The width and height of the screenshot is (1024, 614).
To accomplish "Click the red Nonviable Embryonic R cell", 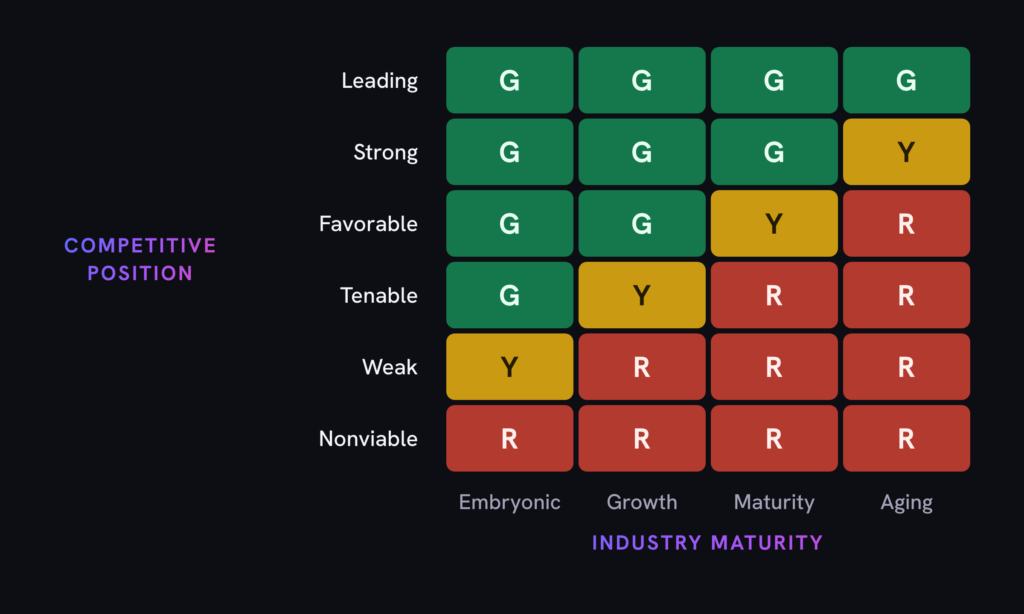I will point(509,438).
